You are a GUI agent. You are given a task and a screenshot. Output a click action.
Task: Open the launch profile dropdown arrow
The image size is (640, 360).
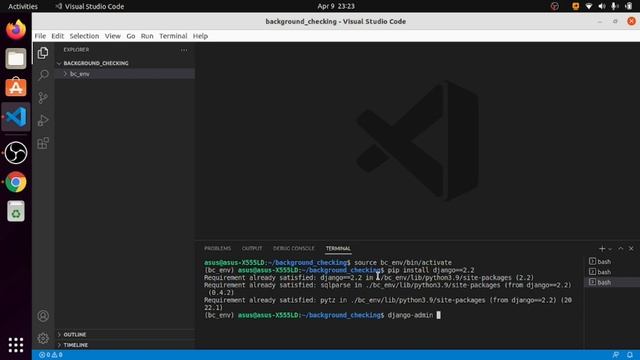[x=610, y=249]
